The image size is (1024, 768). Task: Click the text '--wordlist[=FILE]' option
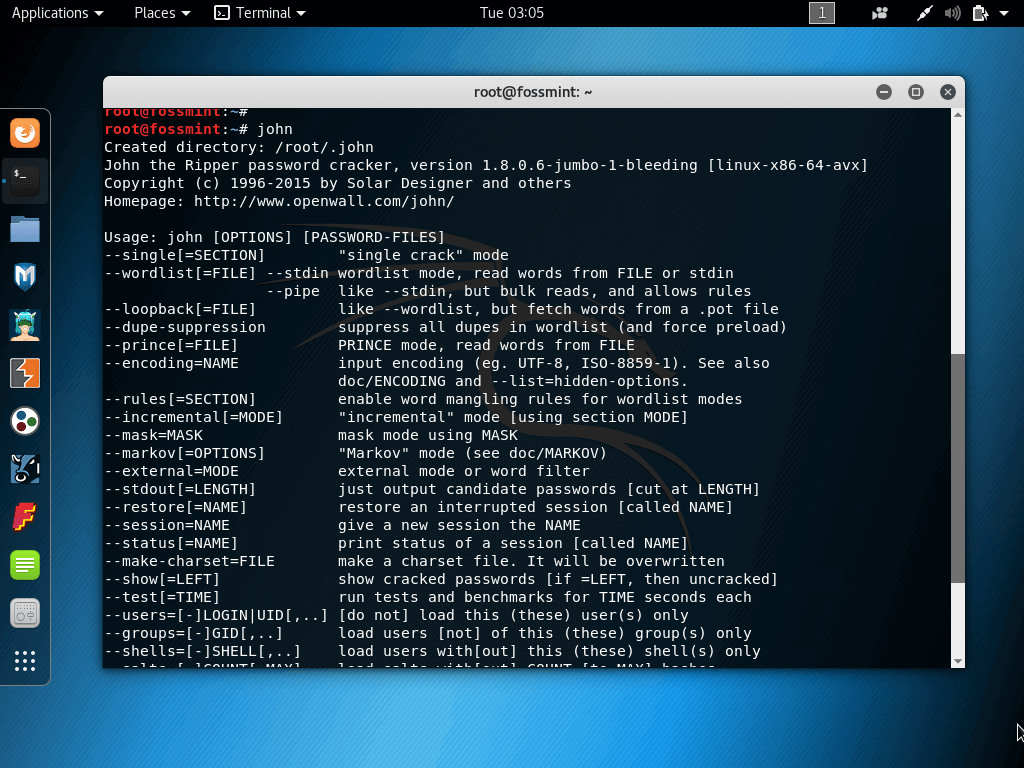180,273
